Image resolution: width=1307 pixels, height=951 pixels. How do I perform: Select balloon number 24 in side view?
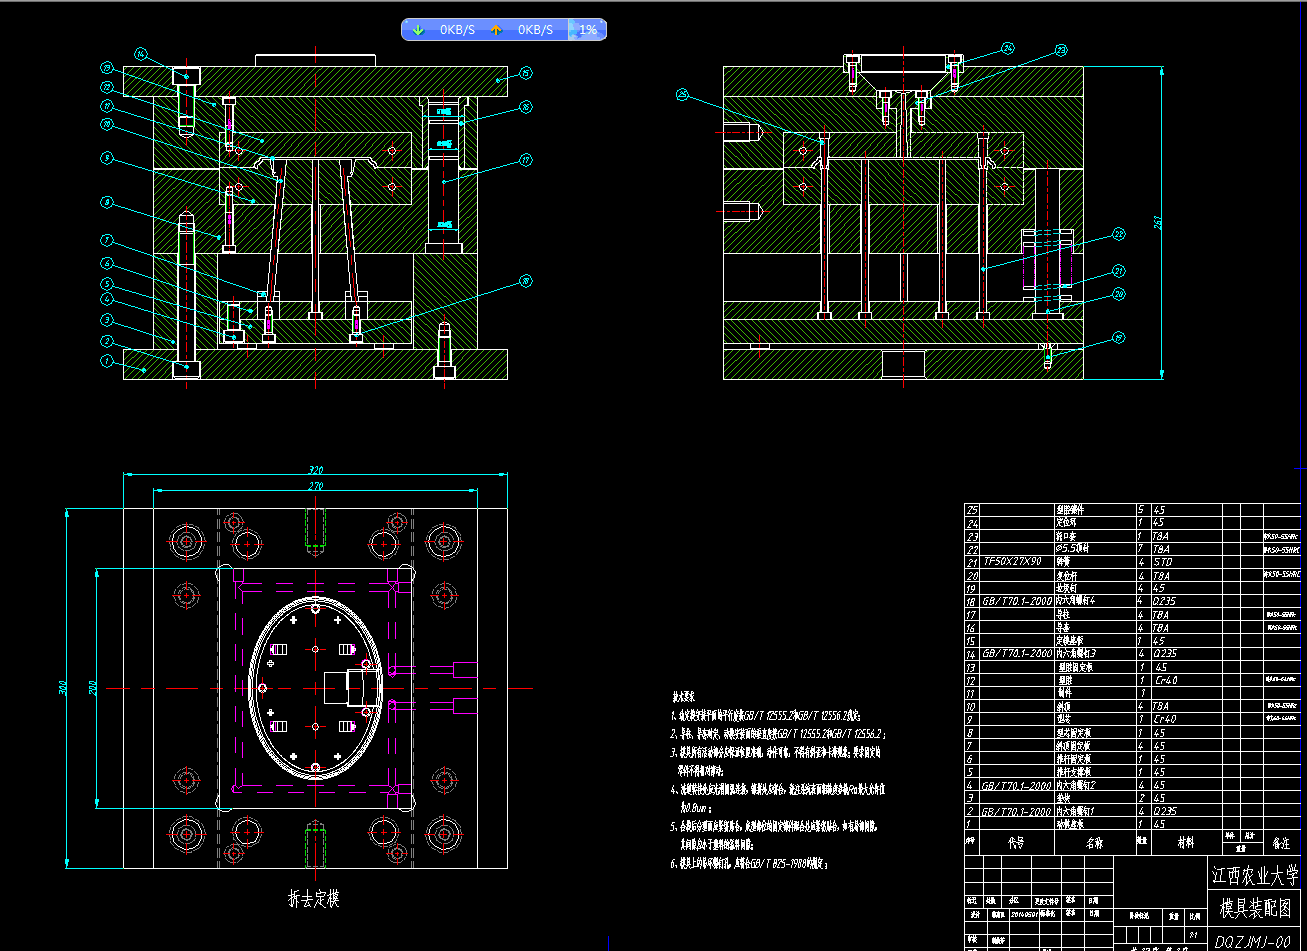point(1007,47)
